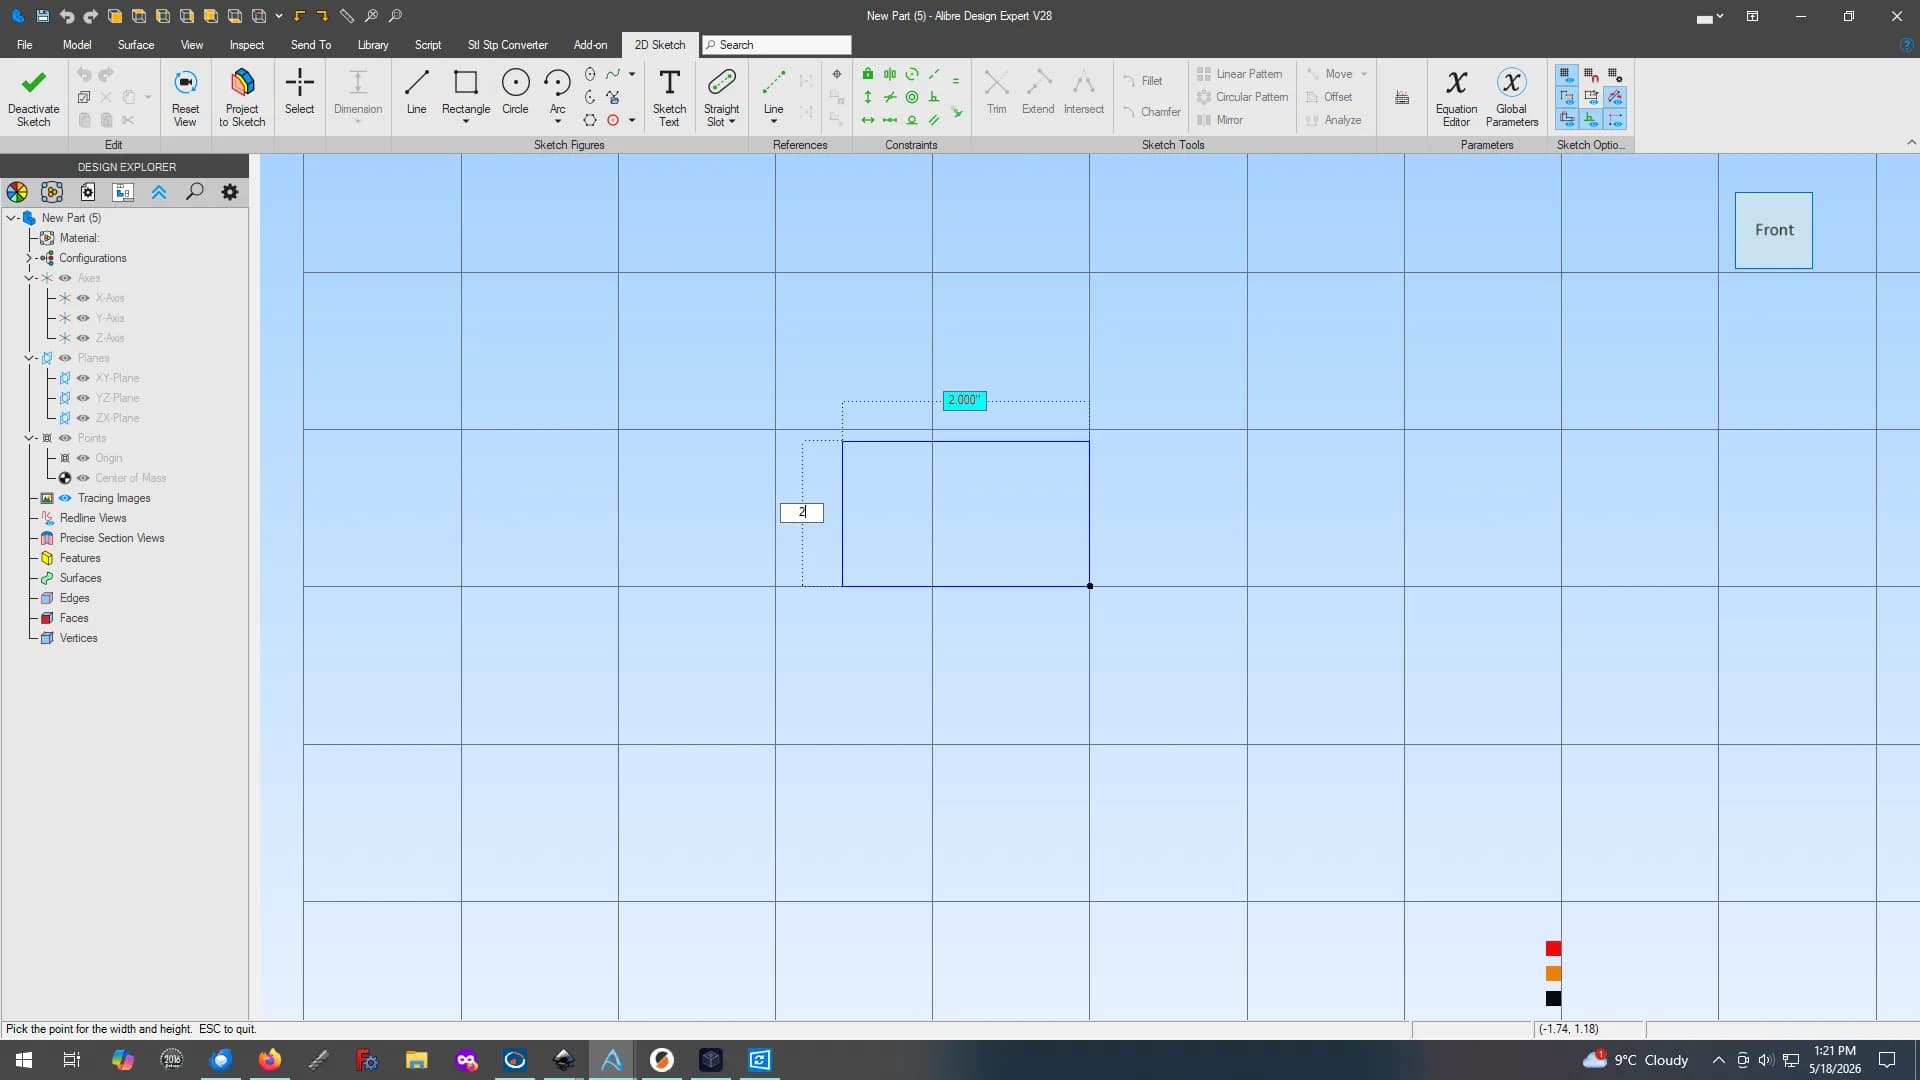Screen dimensions: 1920x1080
Task: Pick the Circle sketch tool
Action: tap(515, 92)
